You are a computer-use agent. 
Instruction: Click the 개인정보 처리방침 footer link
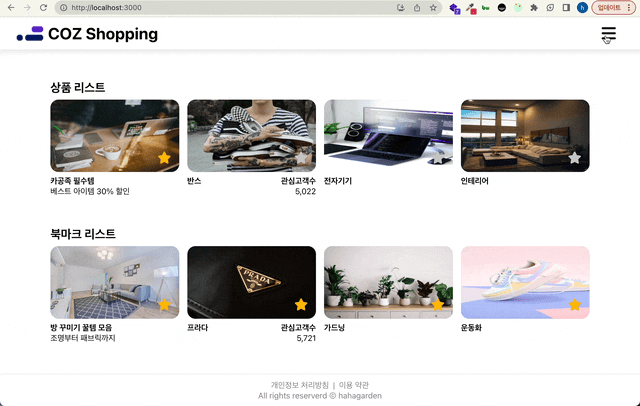pos(300,385)
